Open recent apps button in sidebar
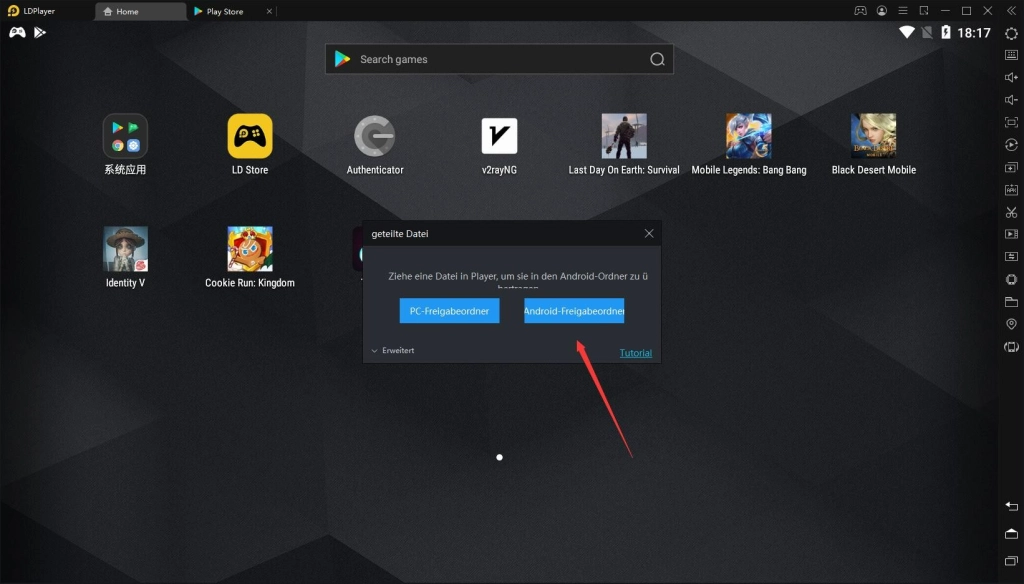This screenshot has width=1024, height=584. click(x=1011, y=560)
